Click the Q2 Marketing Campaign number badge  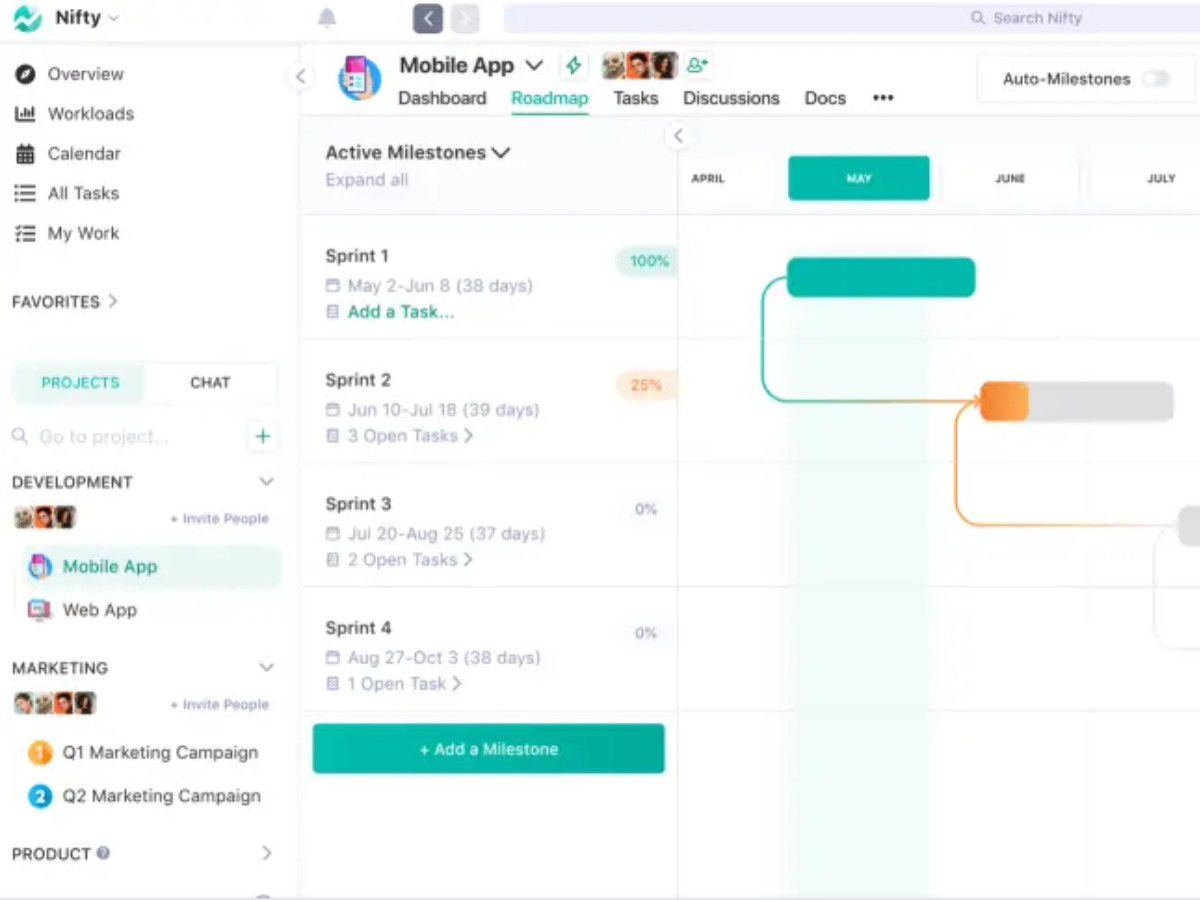(40, 796)
